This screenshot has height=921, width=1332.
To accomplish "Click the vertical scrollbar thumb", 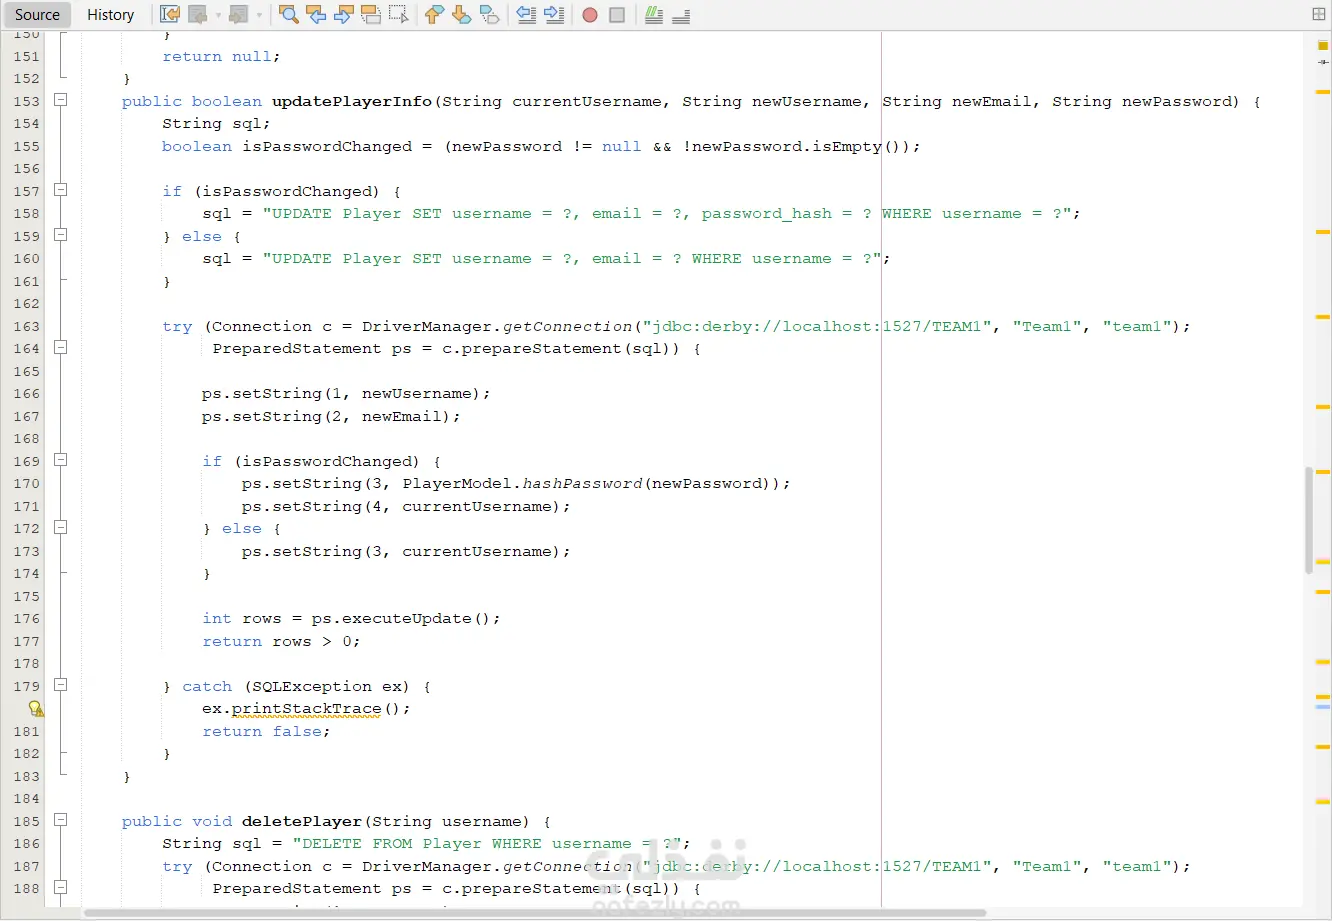I will click(x=1309, y=520).
